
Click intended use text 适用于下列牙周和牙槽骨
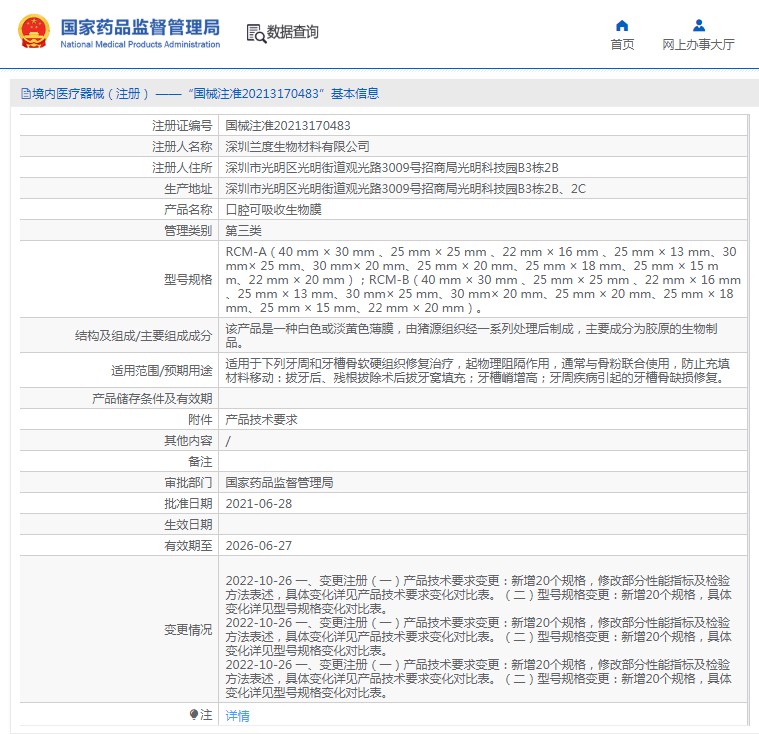click(x=477, y=370)
